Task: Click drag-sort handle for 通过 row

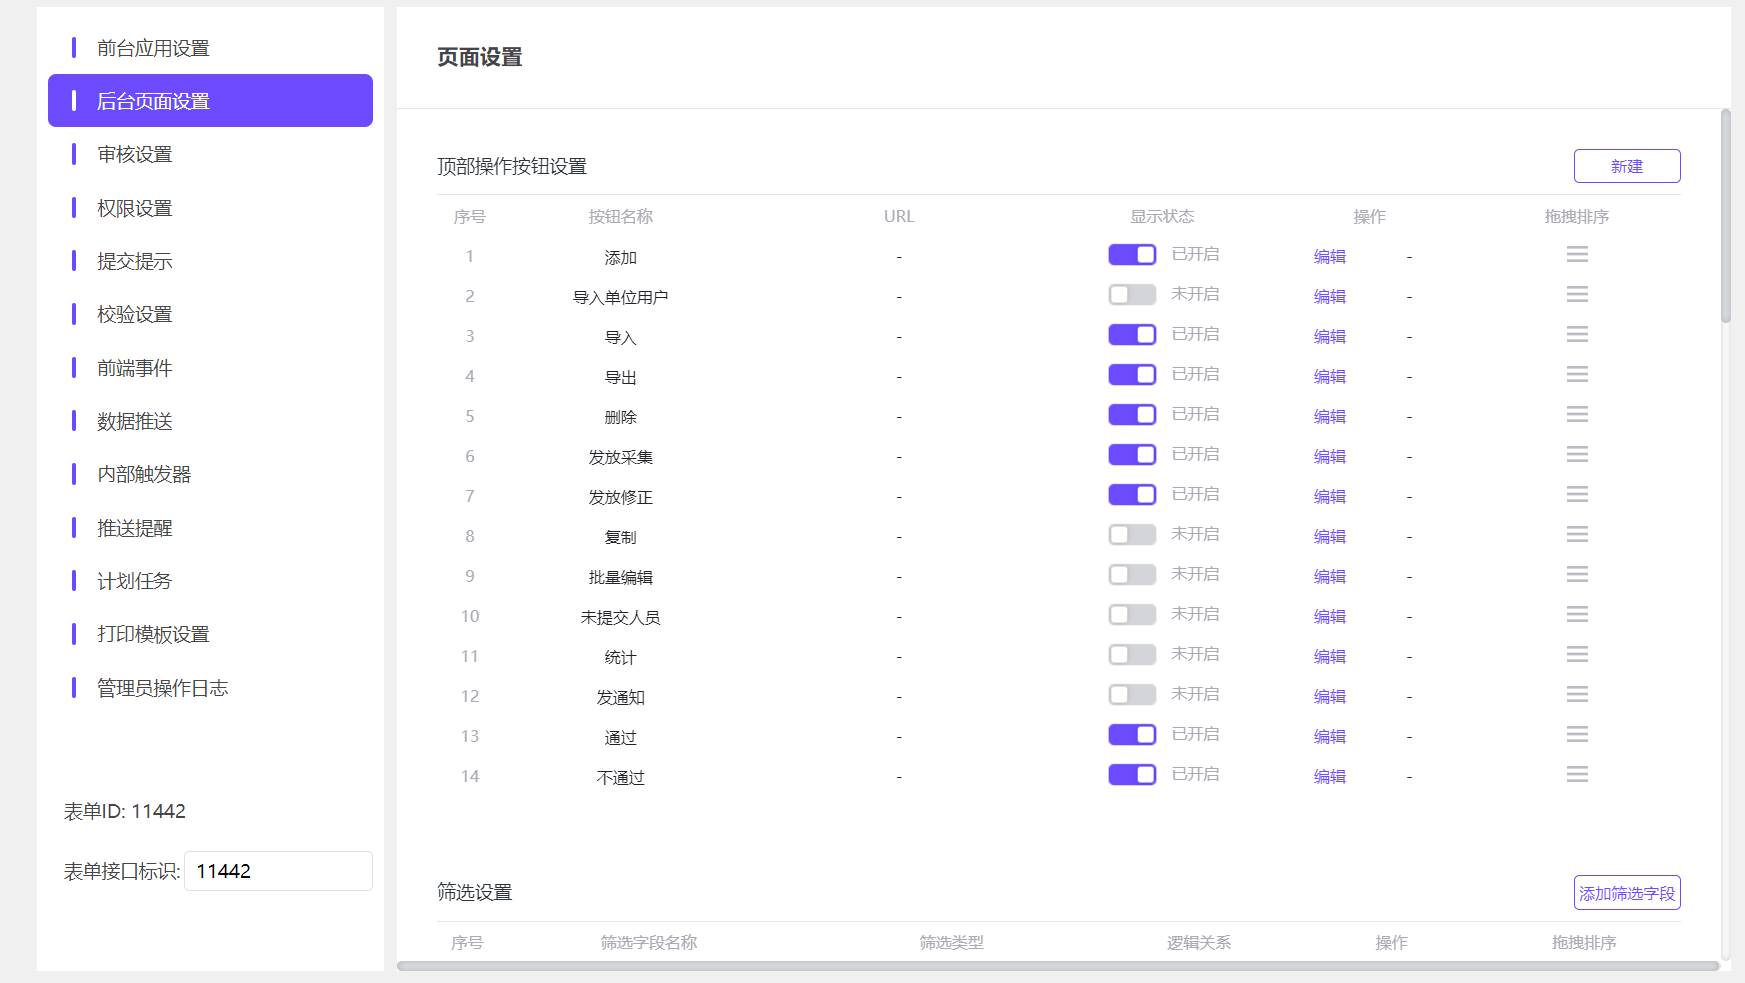Action: point(1577,735)
